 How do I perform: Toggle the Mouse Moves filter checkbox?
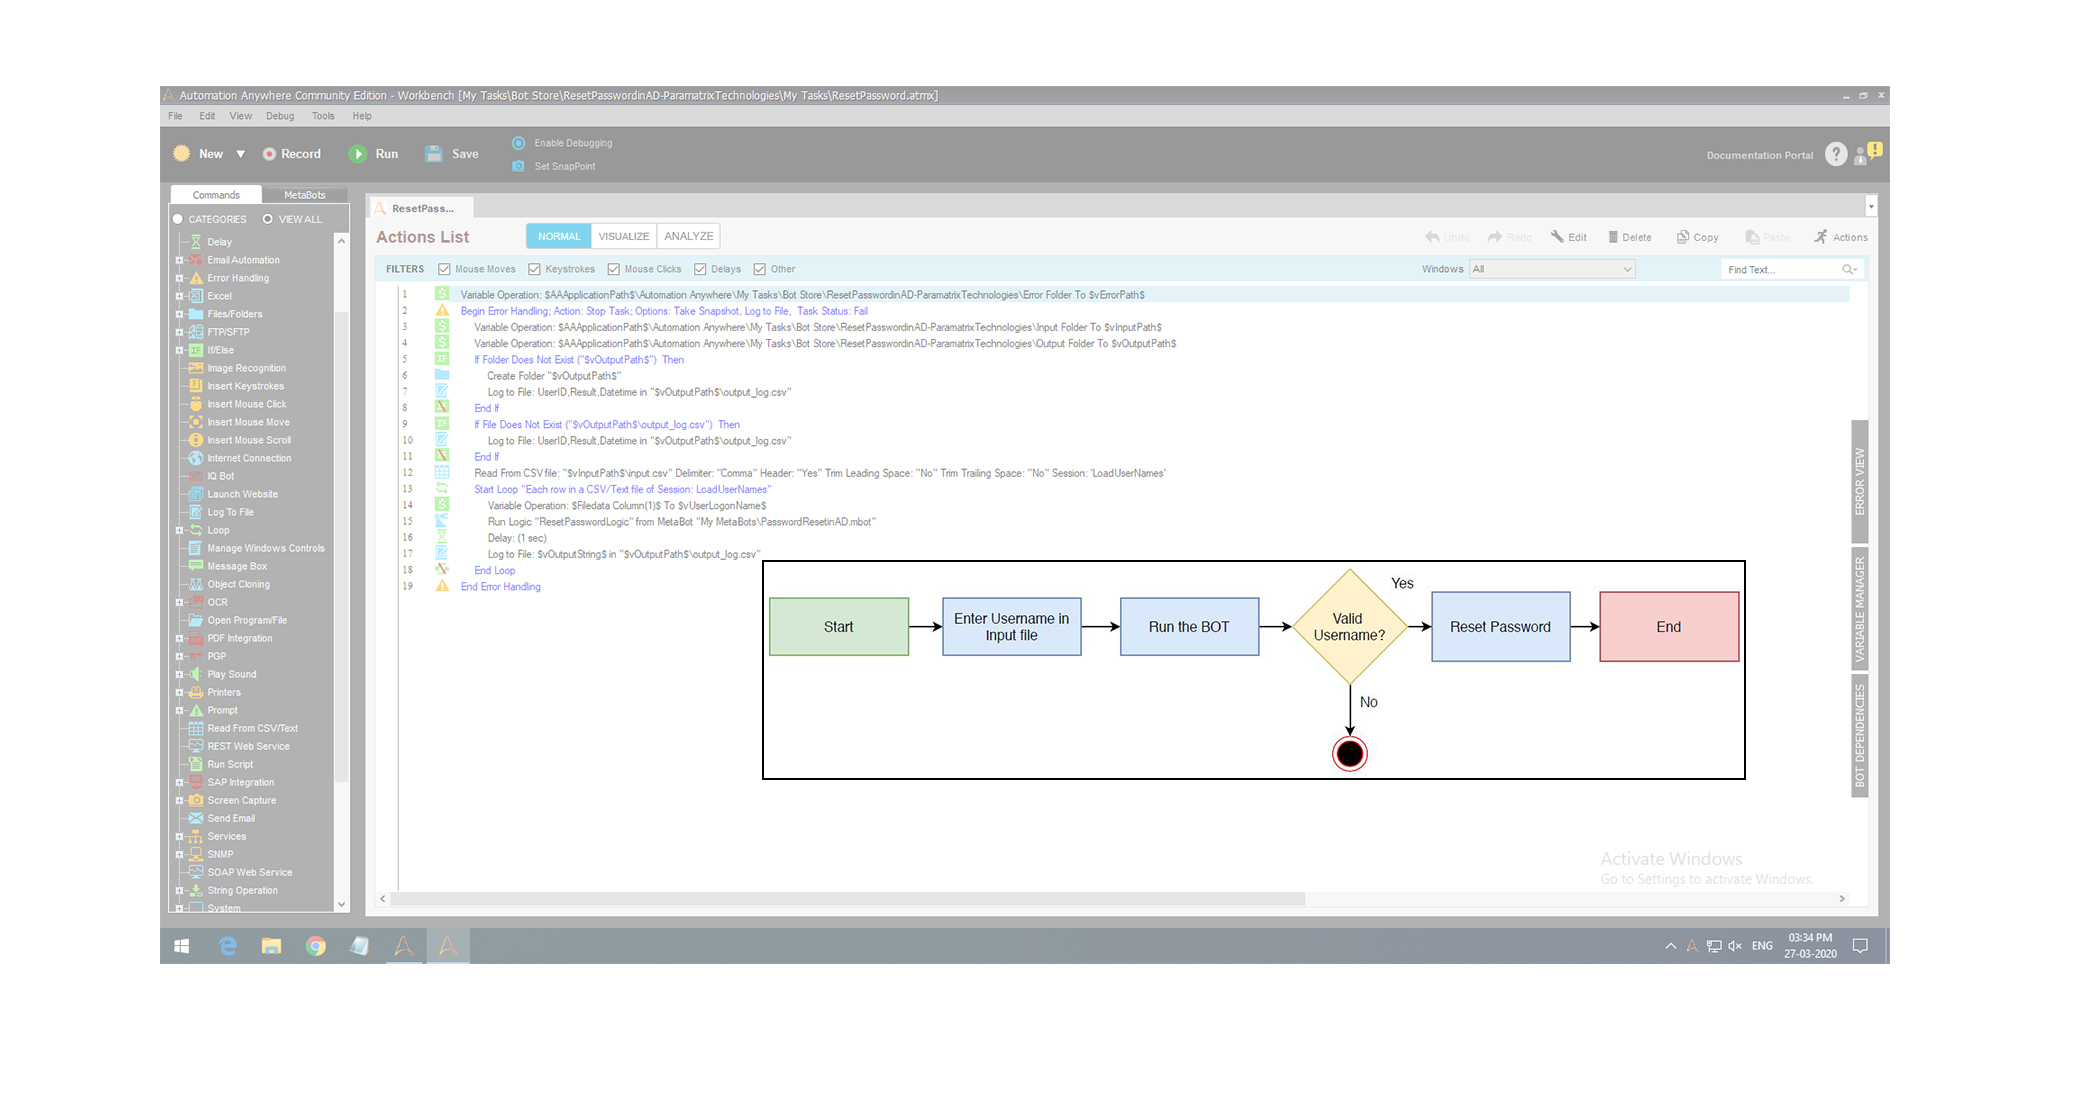click(444, 269)
